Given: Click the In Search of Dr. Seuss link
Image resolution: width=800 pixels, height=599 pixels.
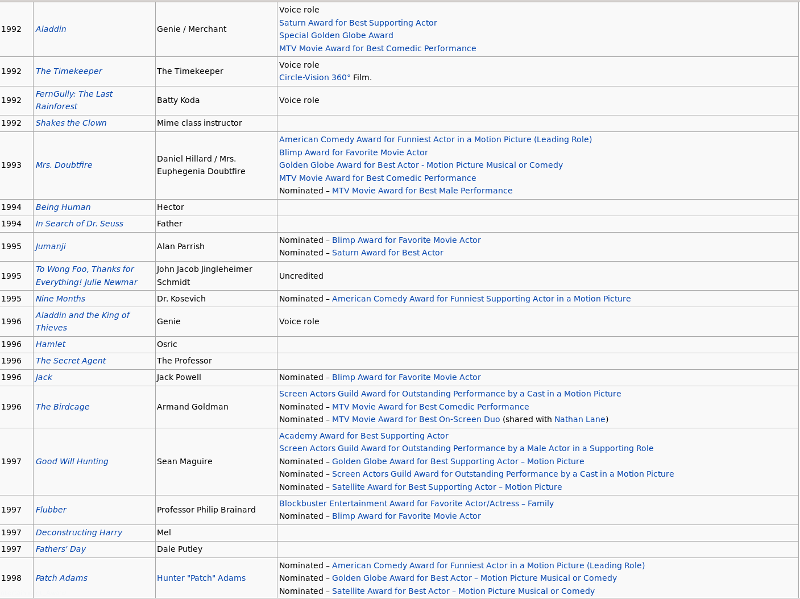Looking at the screenshot, I should pos(79,223).
